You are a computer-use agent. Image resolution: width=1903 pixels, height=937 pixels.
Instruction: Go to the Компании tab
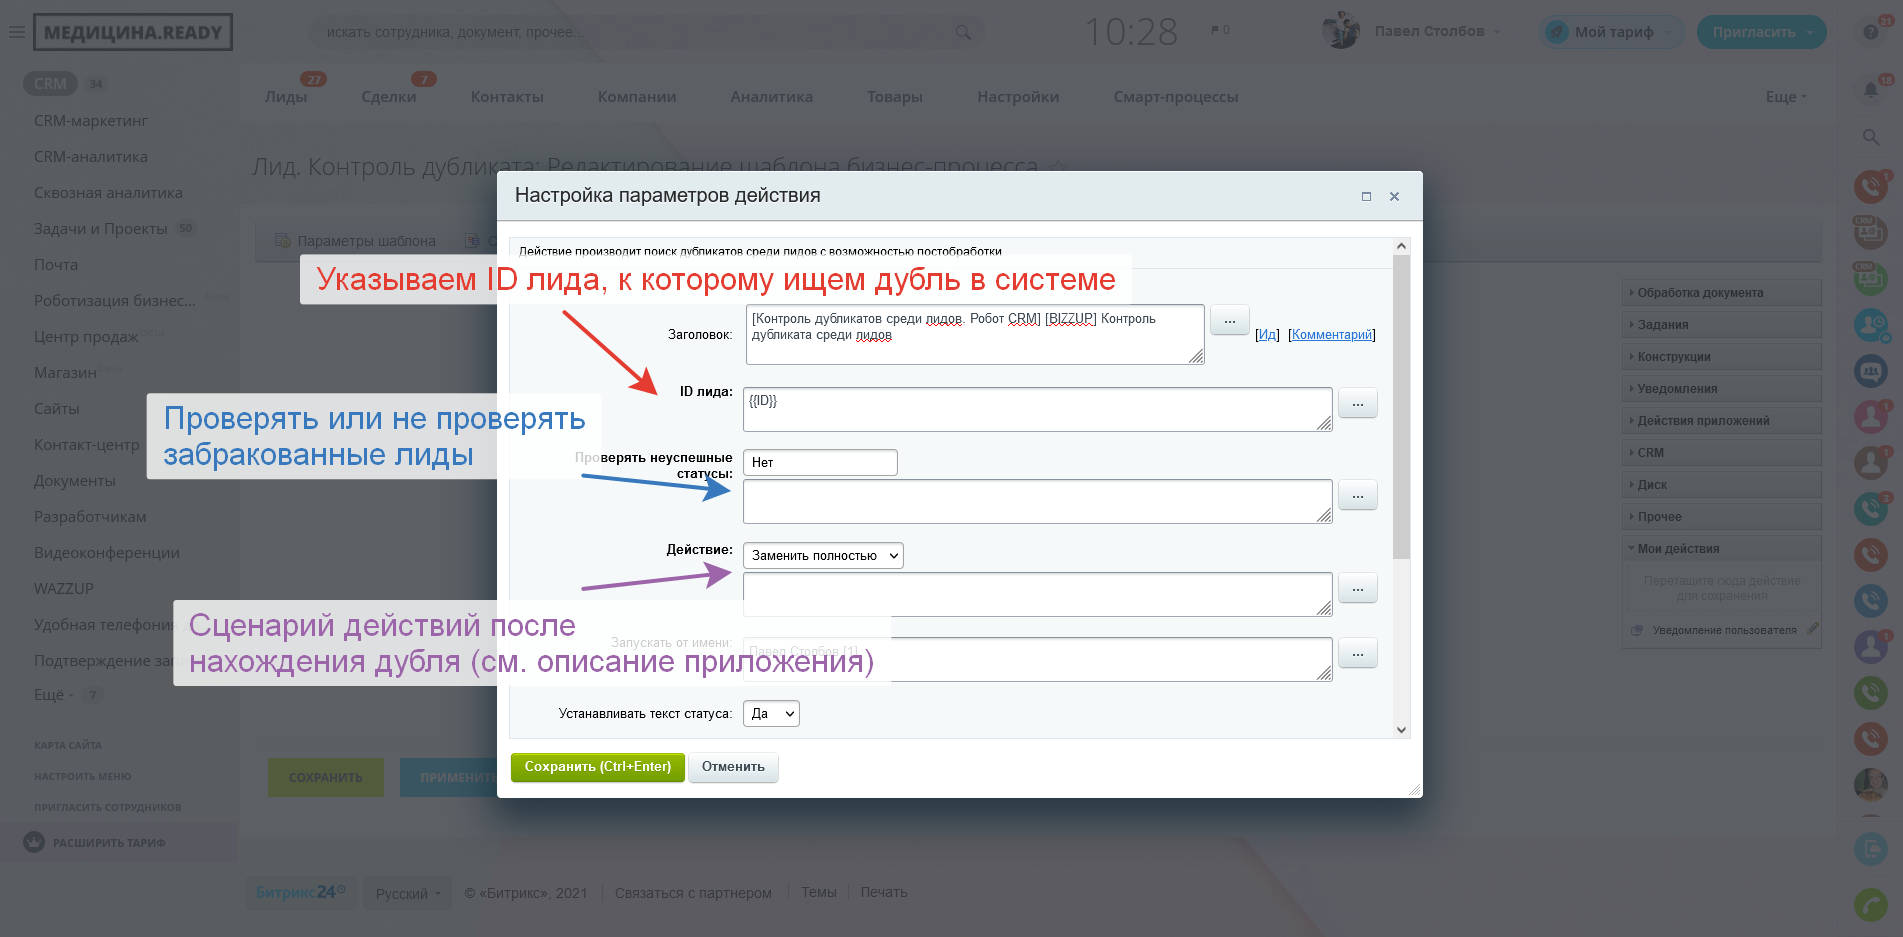coord(637,97)
